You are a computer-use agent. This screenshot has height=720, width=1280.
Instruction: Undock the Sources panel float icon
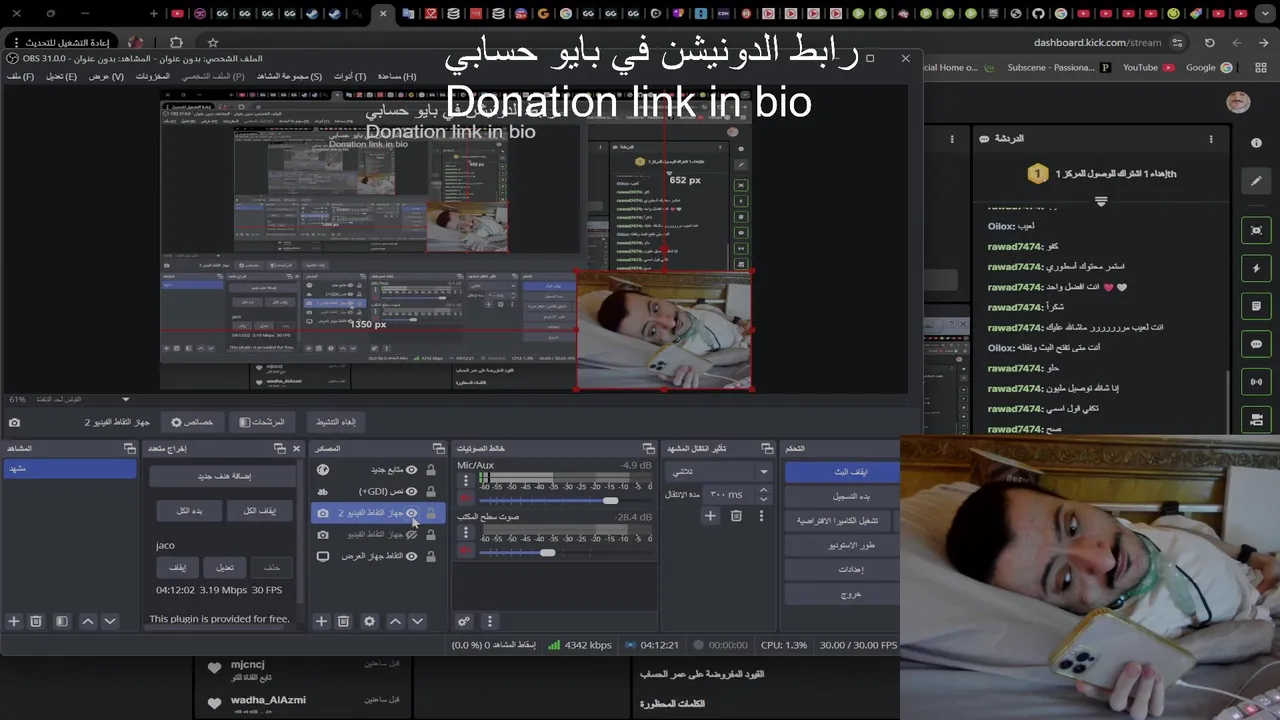tap(438, 448)
